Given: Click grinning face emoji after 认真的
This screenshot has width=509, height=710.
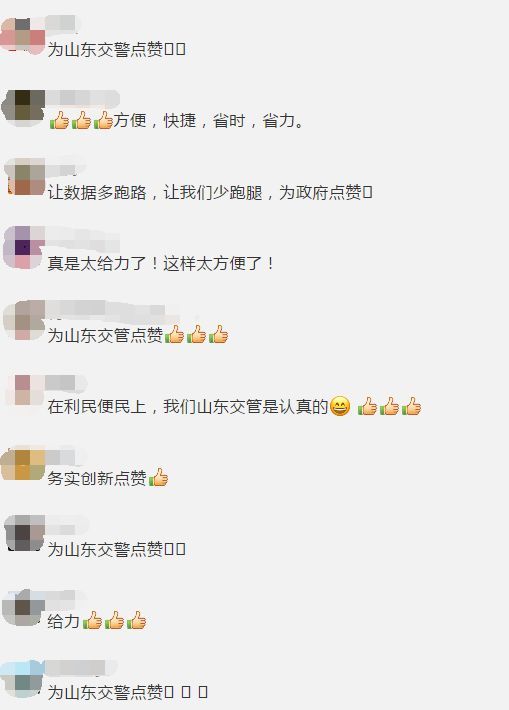Looking at the screenshot, I should (x=340, y=406).
